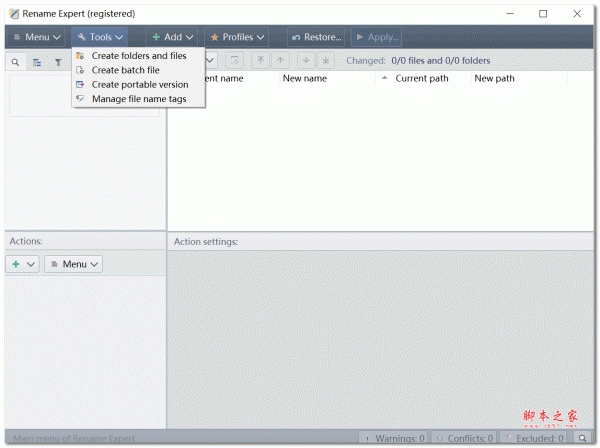
Task: Open the main Menu dropdown
Action: point(36,37)
